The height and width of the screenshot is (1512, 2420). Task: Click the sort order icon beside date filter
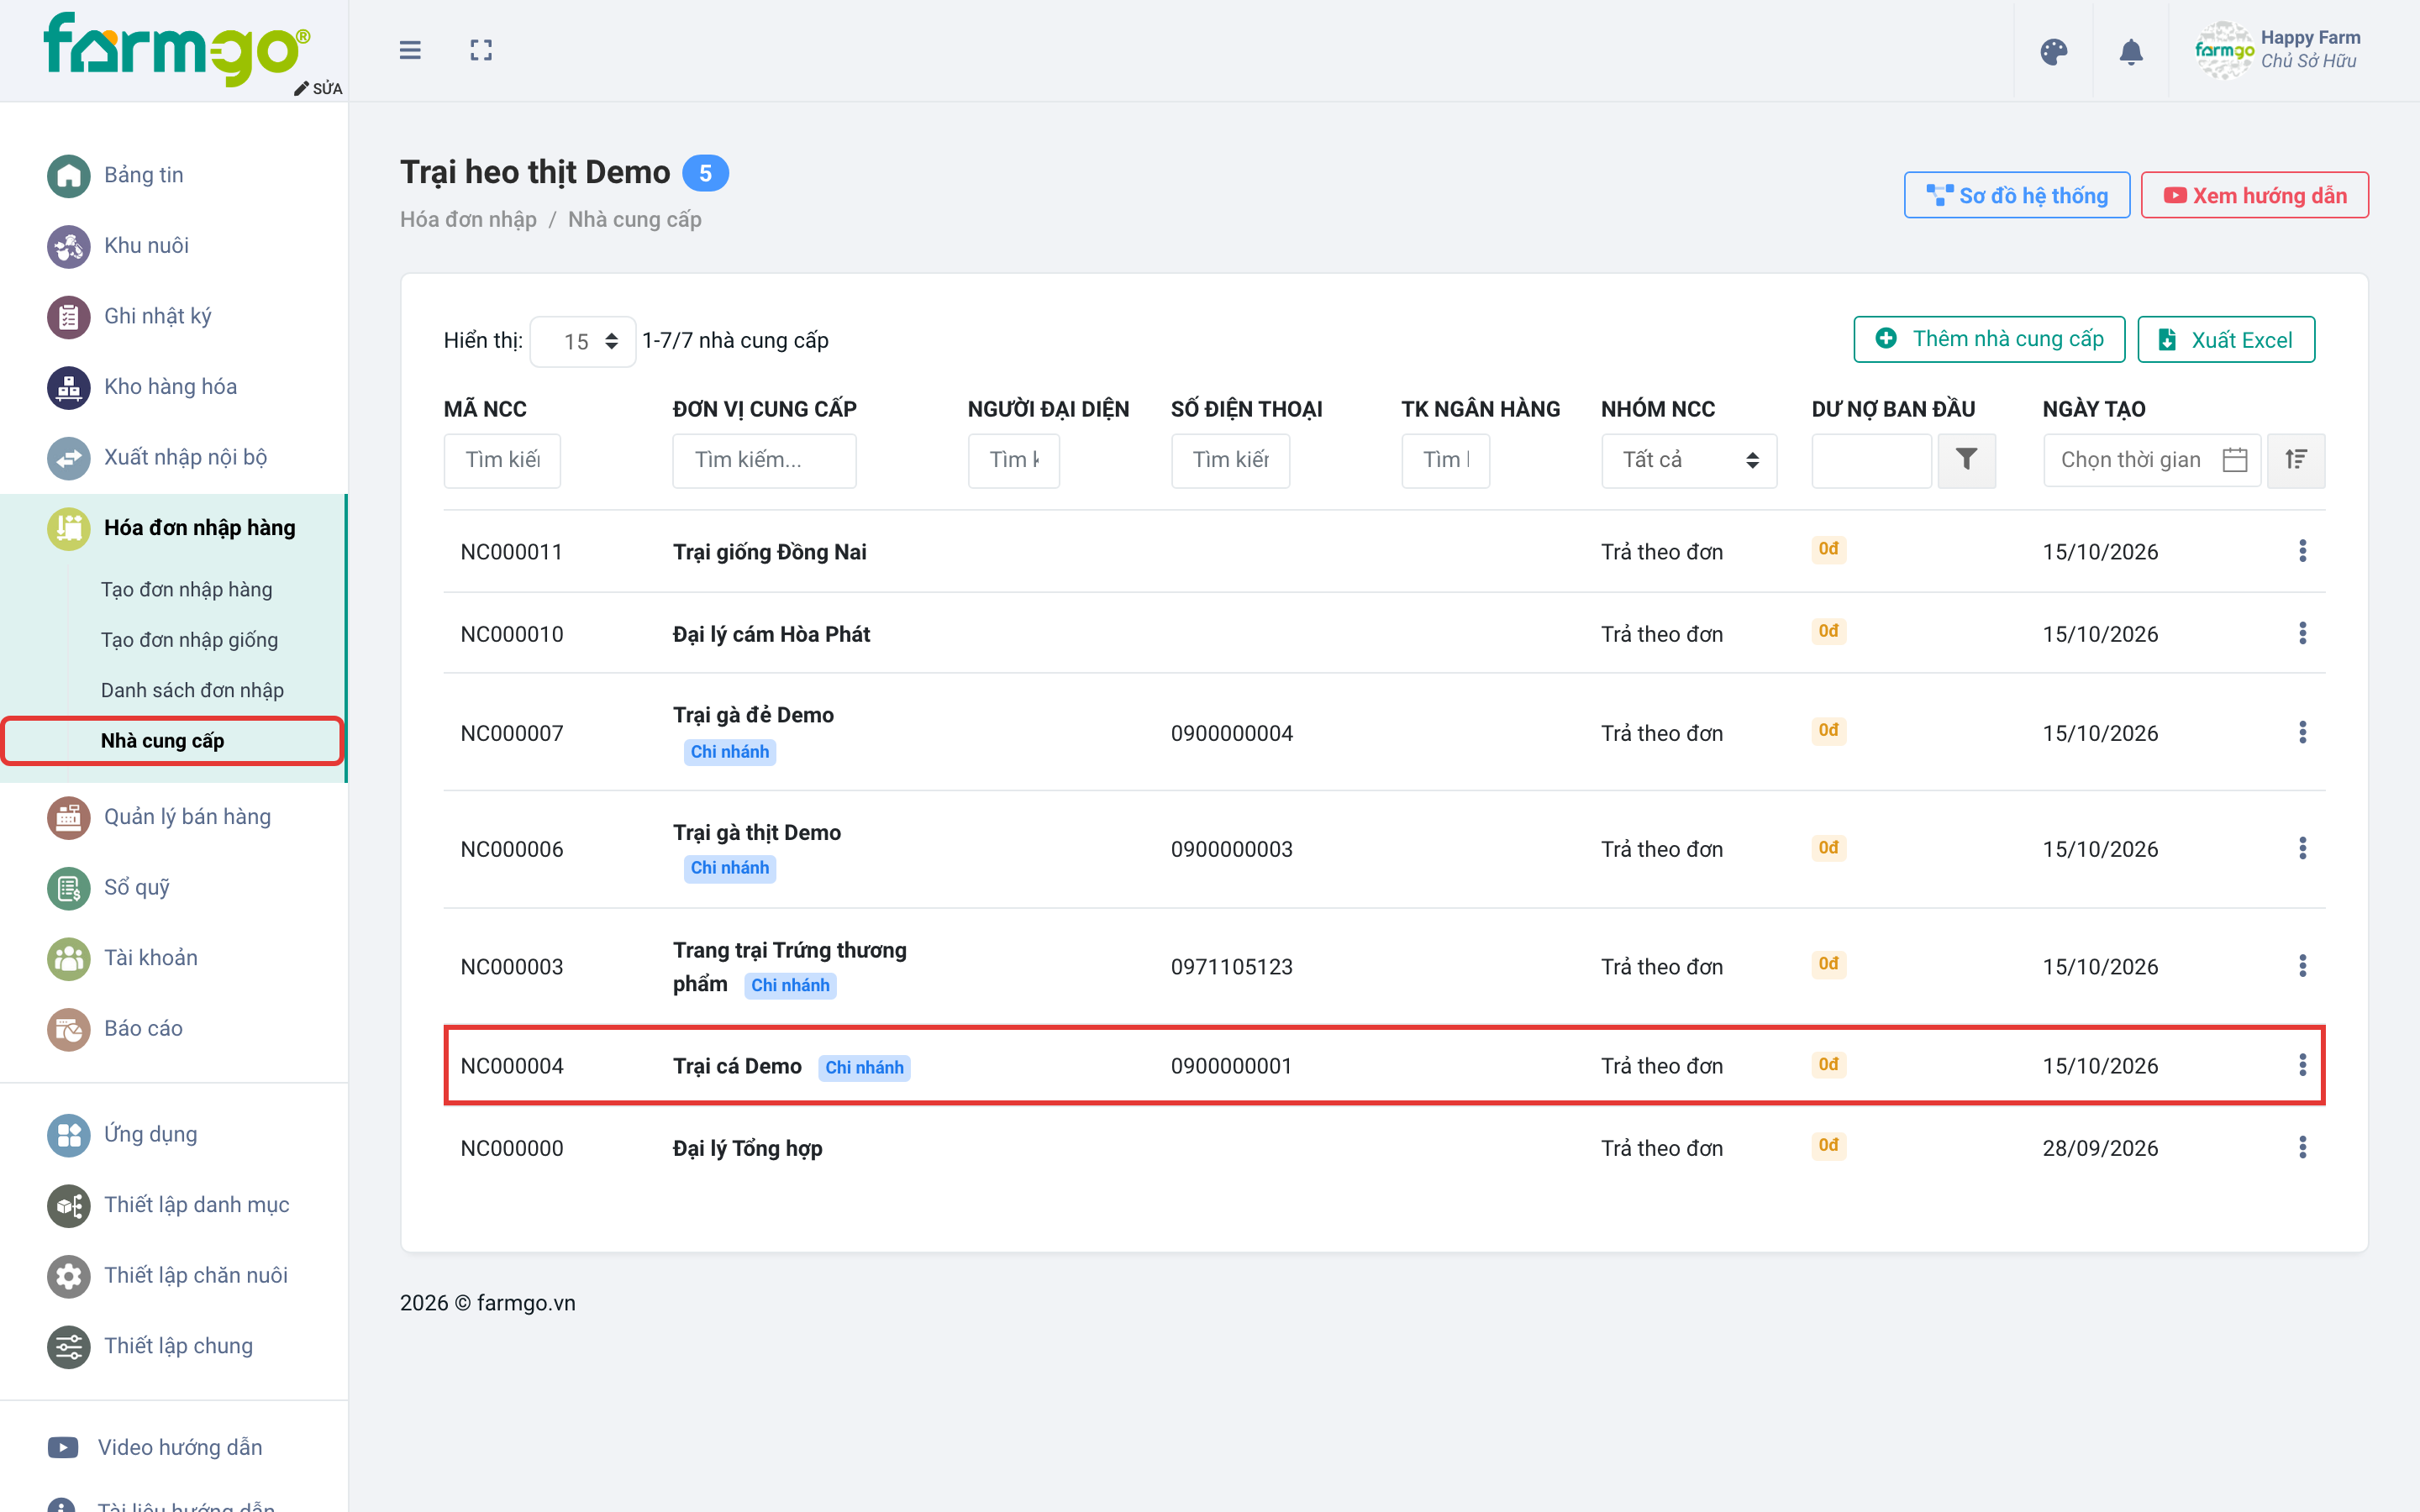point(2296,460)
